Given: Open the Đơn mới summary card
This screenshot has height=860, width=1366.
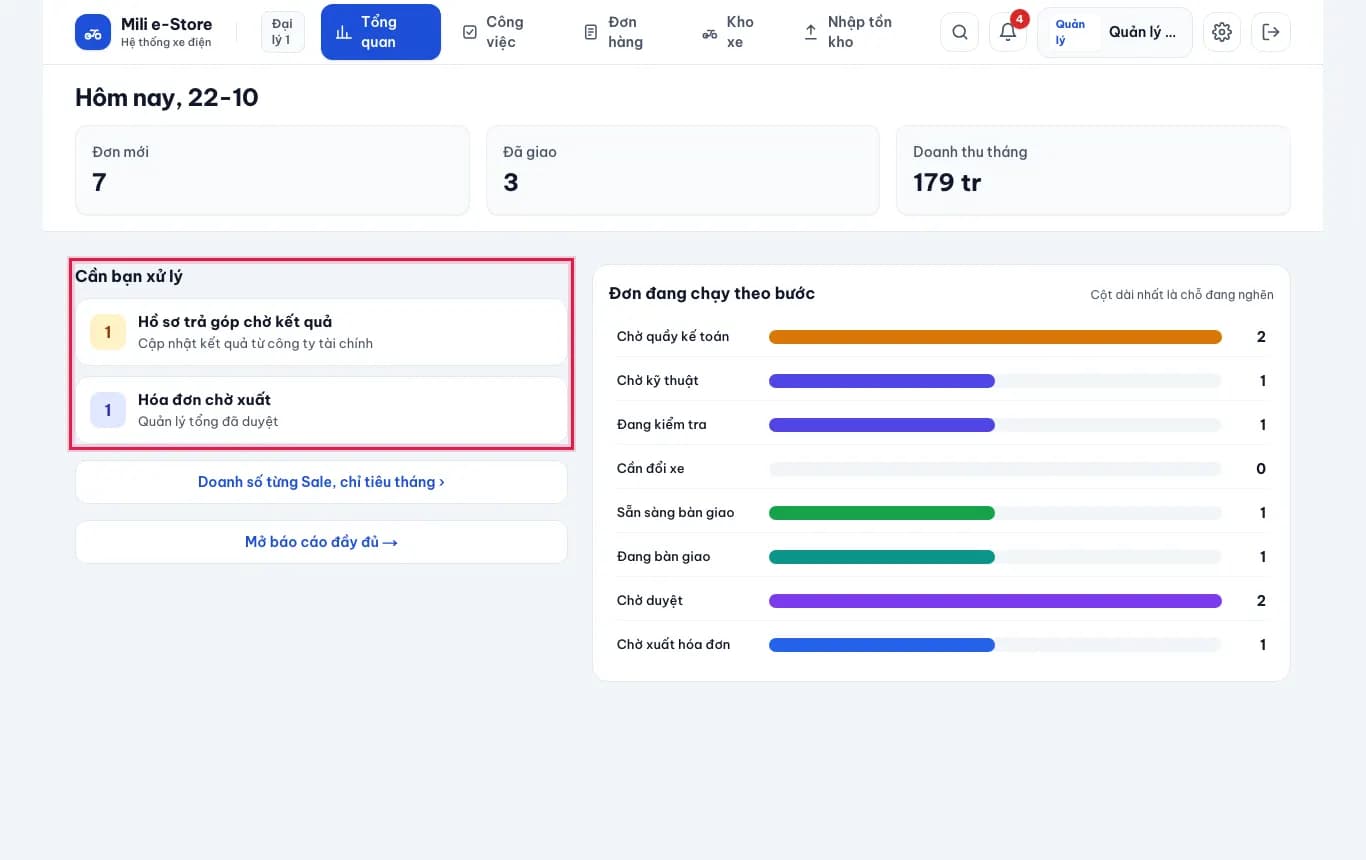Looking at the screenshot, I should 272,170.
